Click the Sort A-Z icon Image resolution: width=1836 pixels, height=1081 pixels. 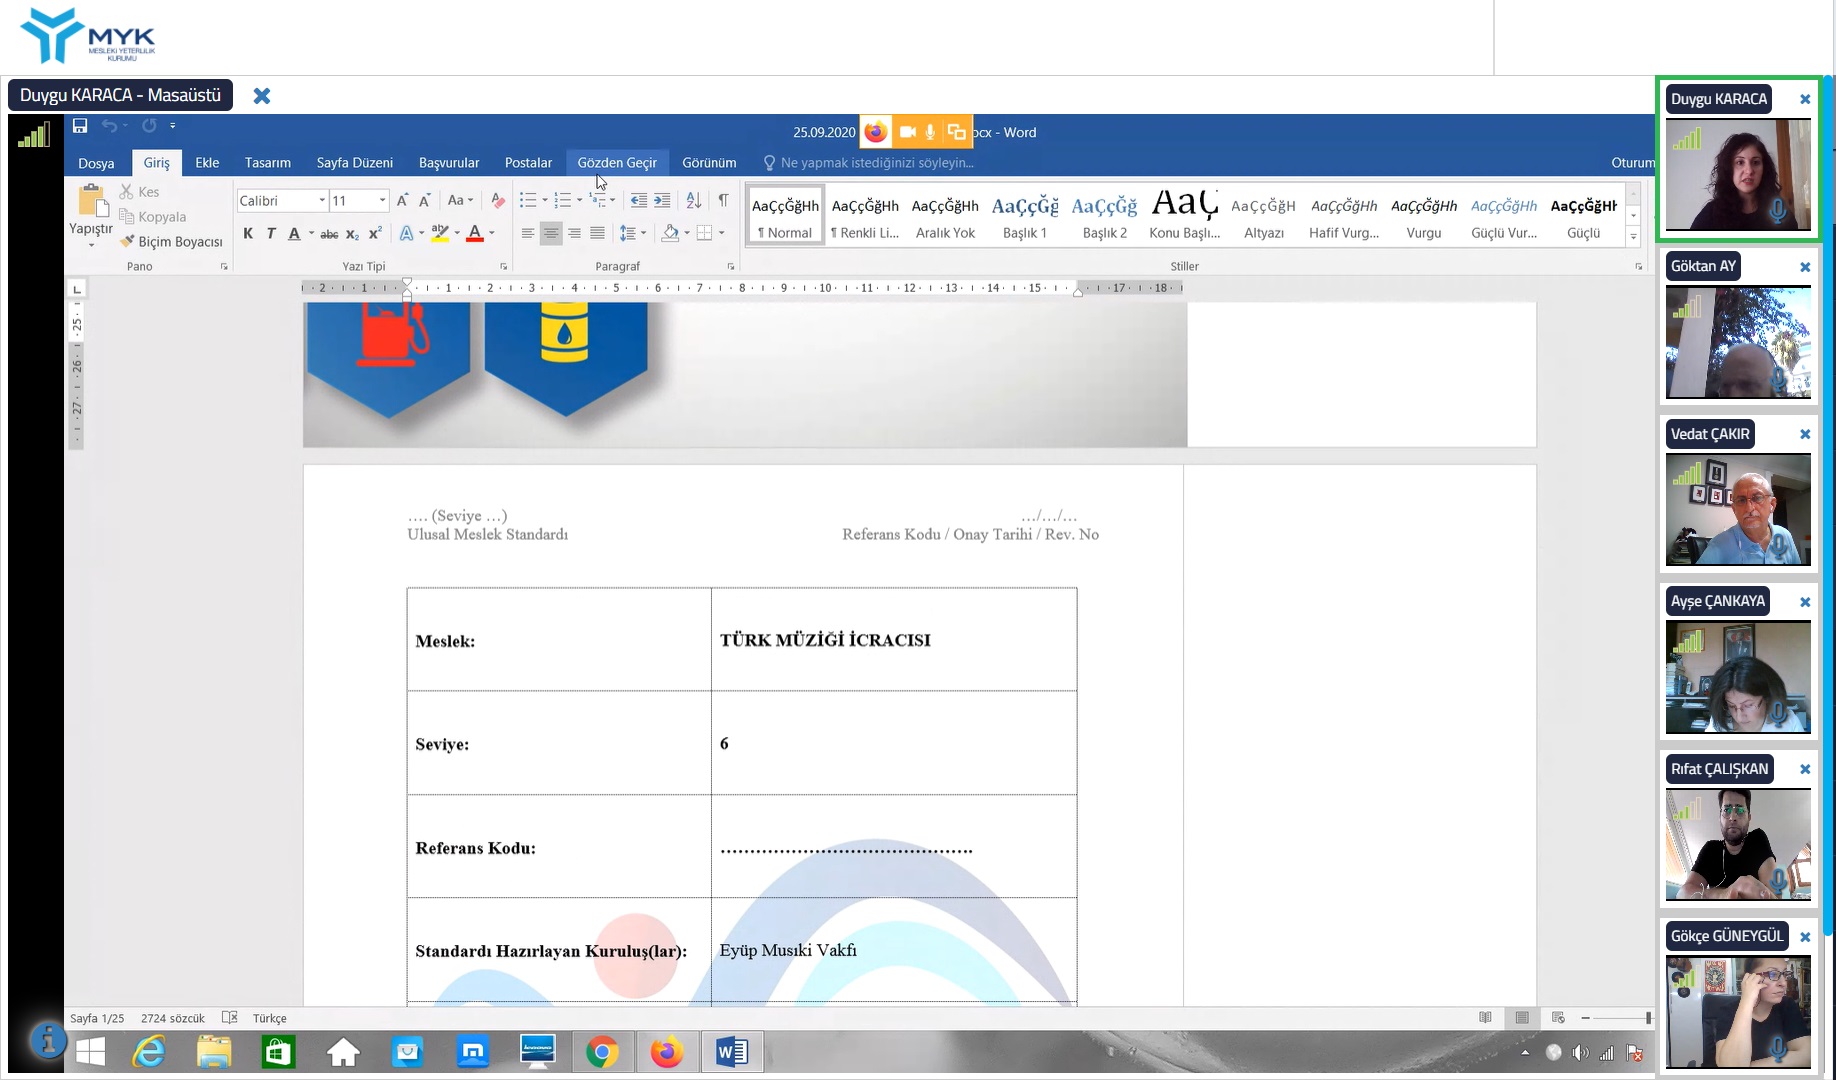[x=693, y=201]
